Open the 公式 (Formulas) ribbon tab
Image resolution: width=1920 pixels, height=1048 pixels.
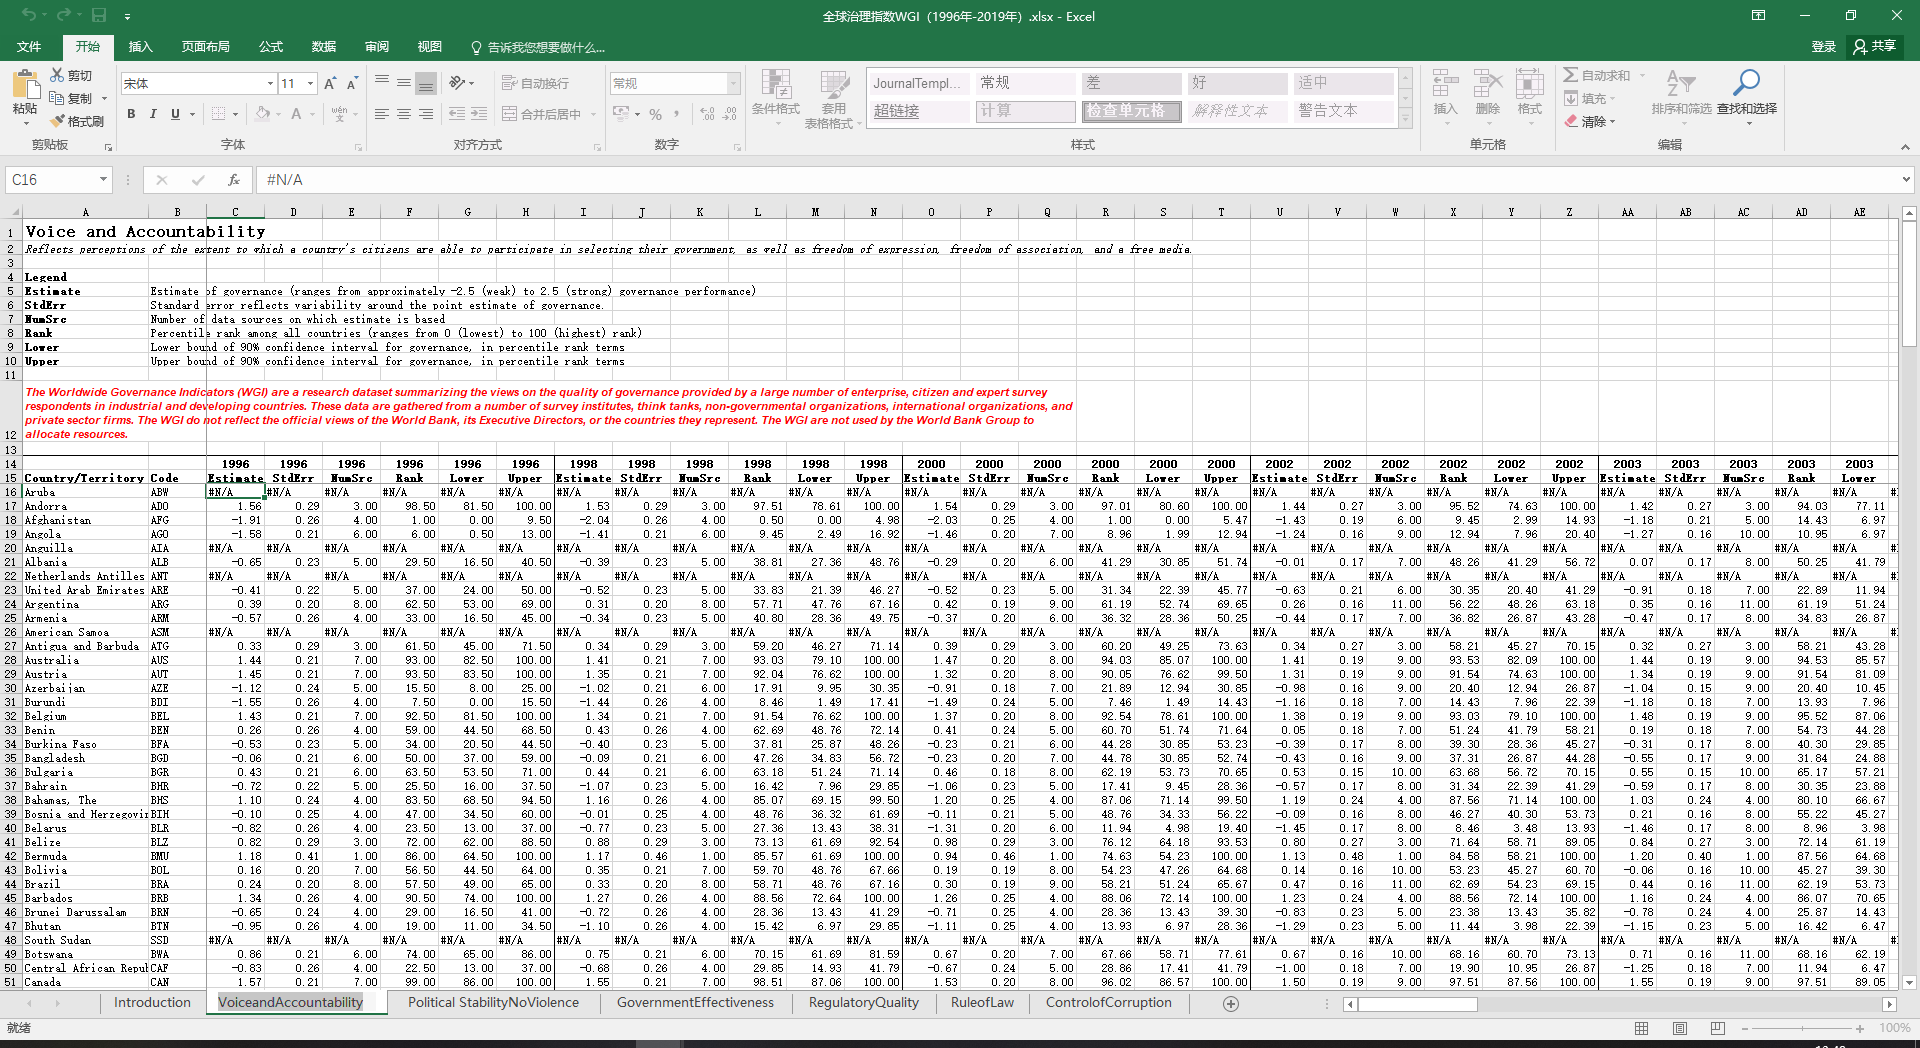click(x=271, y=47)
